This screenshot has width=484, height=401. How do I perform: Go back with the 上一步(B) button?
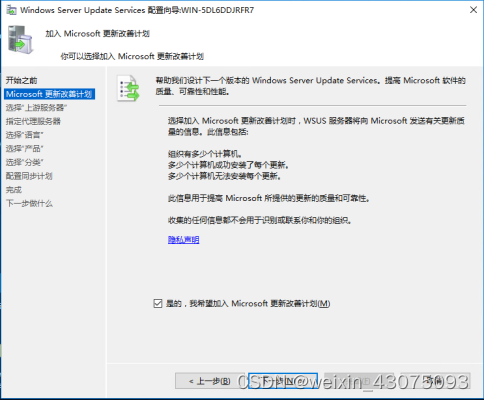(x=210, y=381)
